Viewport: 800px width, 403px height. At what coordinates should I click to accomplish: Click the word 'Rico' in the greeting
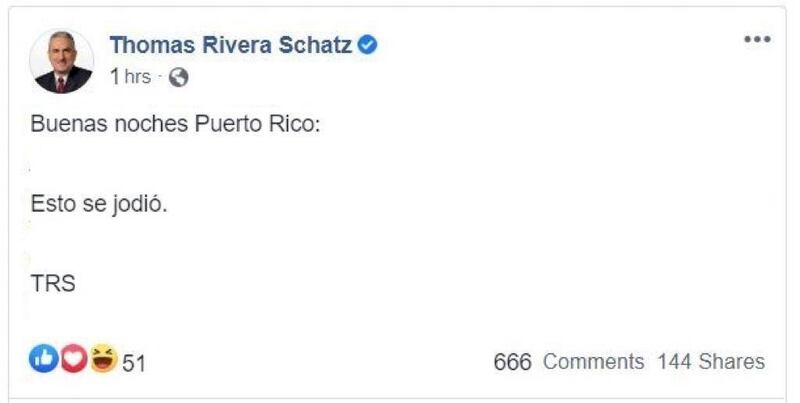289,131
